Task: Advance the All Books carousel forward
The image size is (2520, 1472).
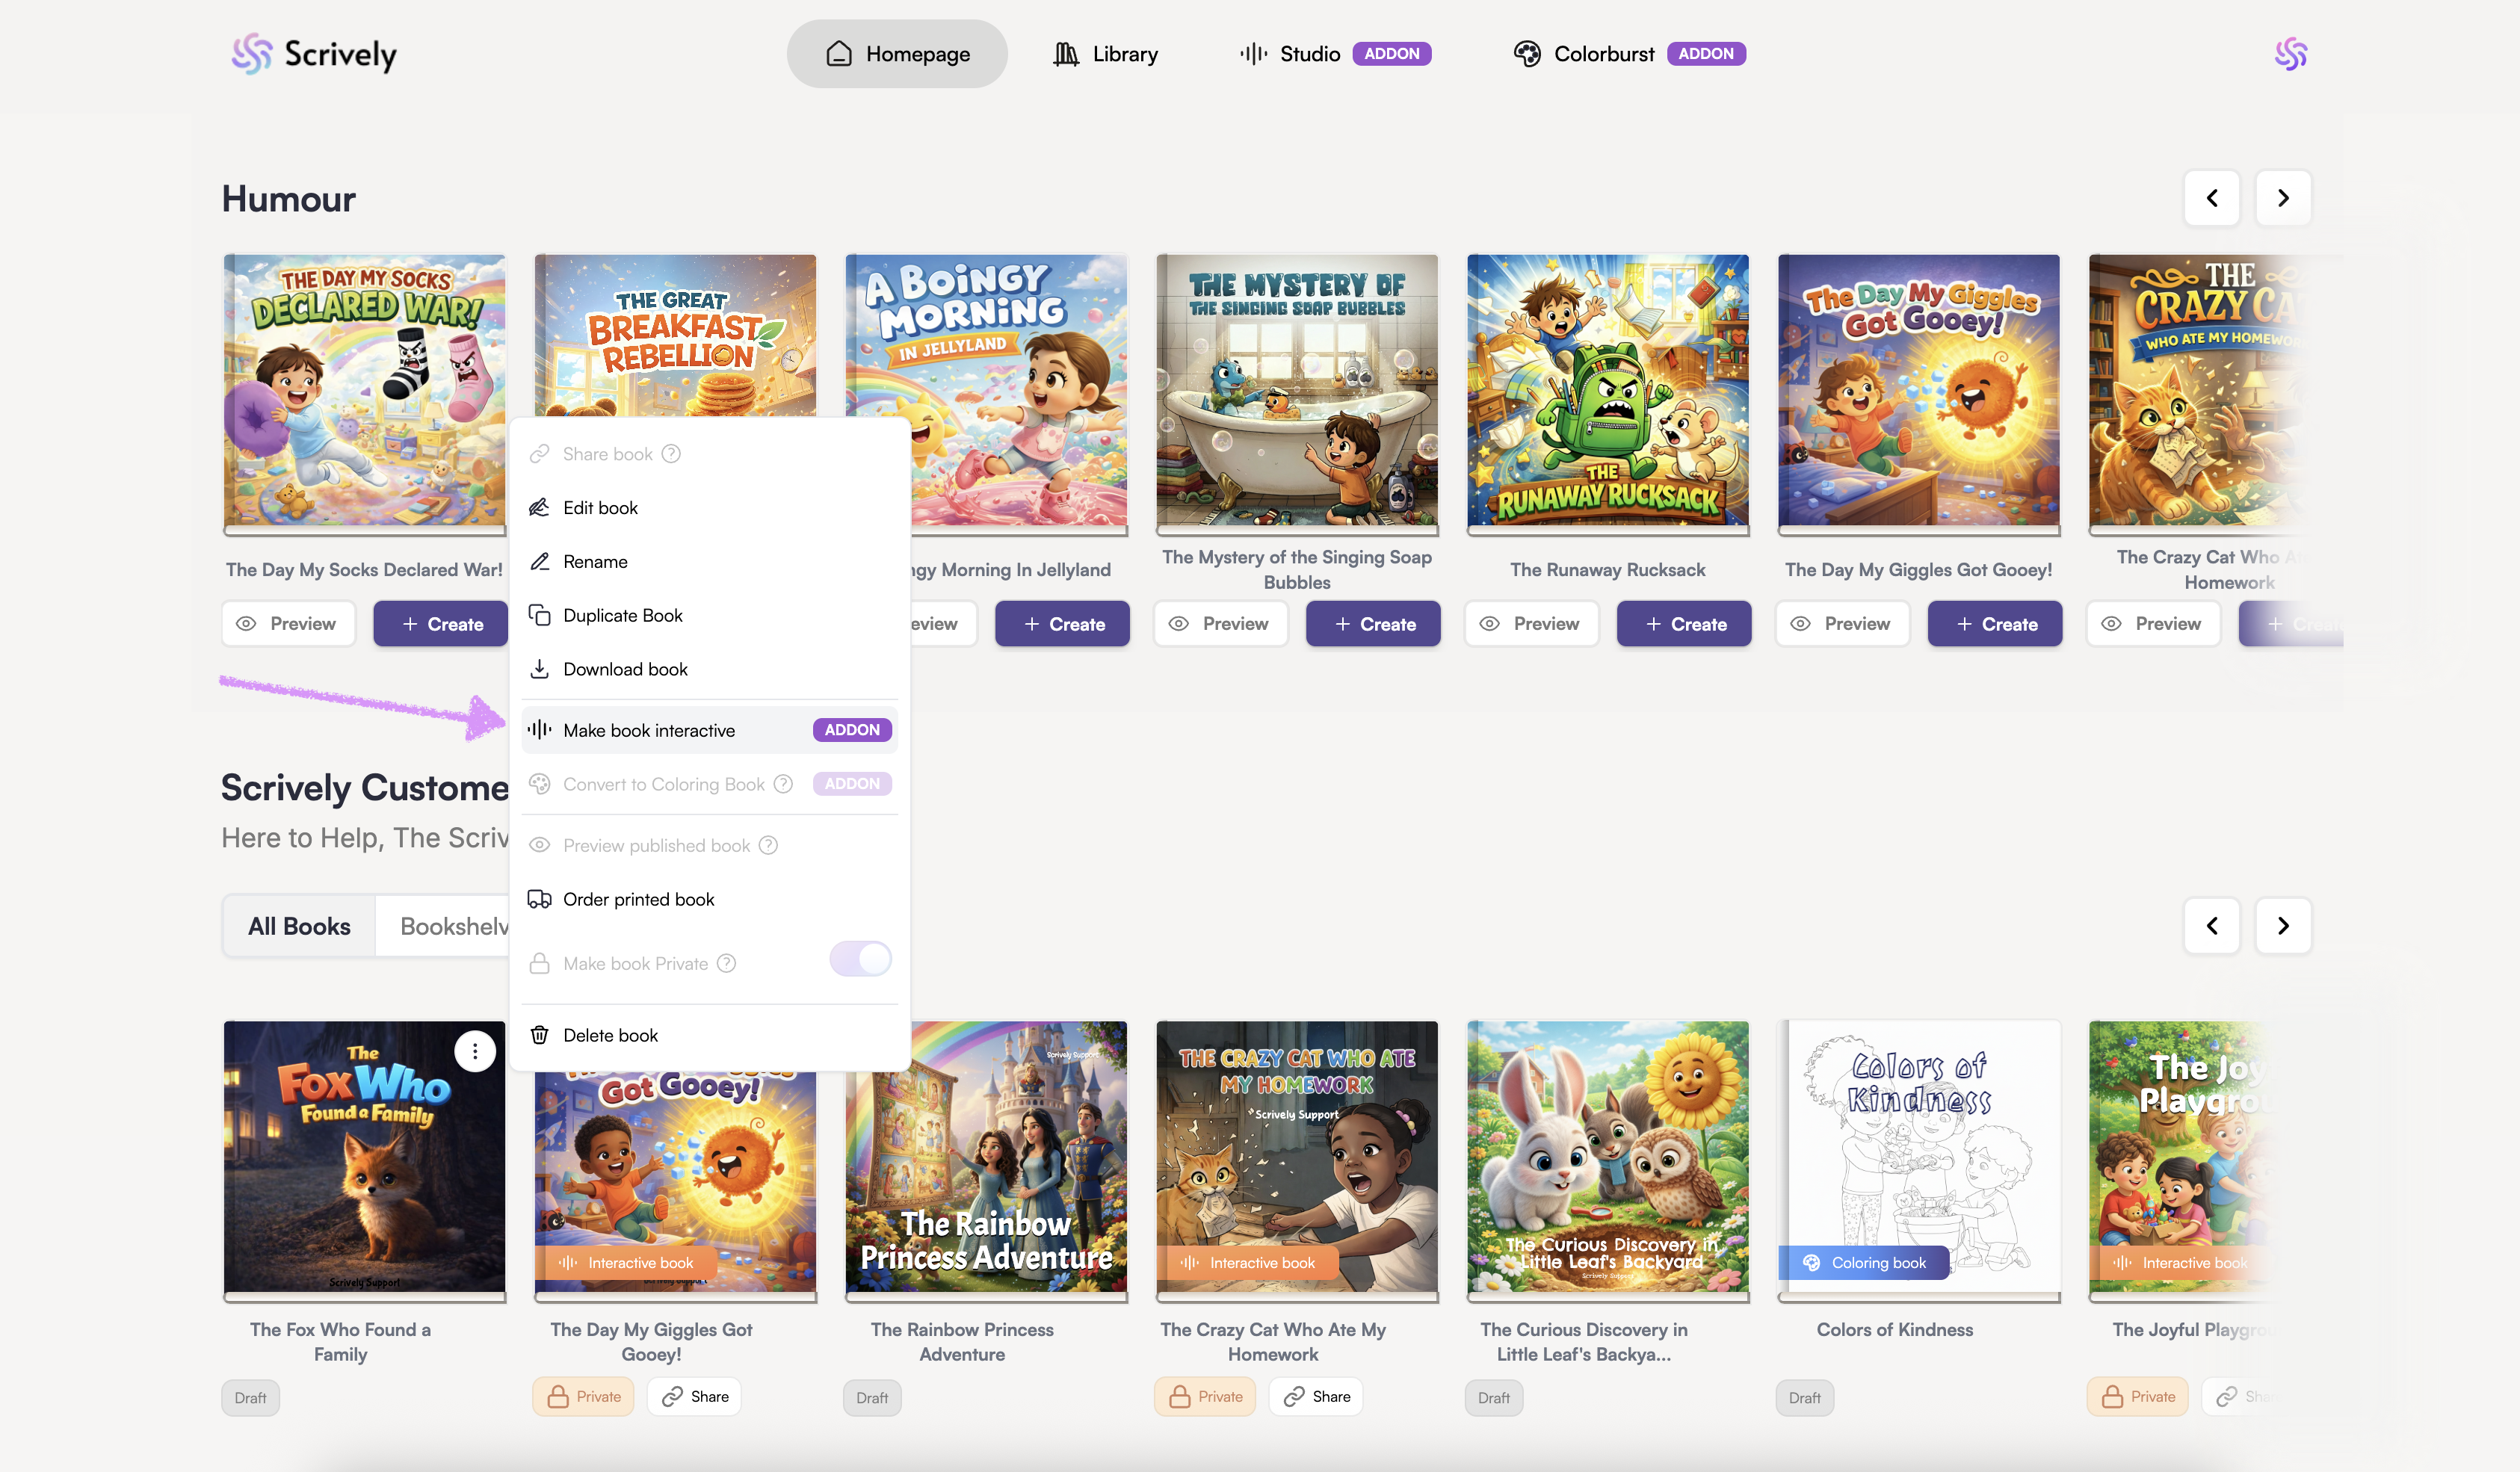Action: coord(2283,926)
